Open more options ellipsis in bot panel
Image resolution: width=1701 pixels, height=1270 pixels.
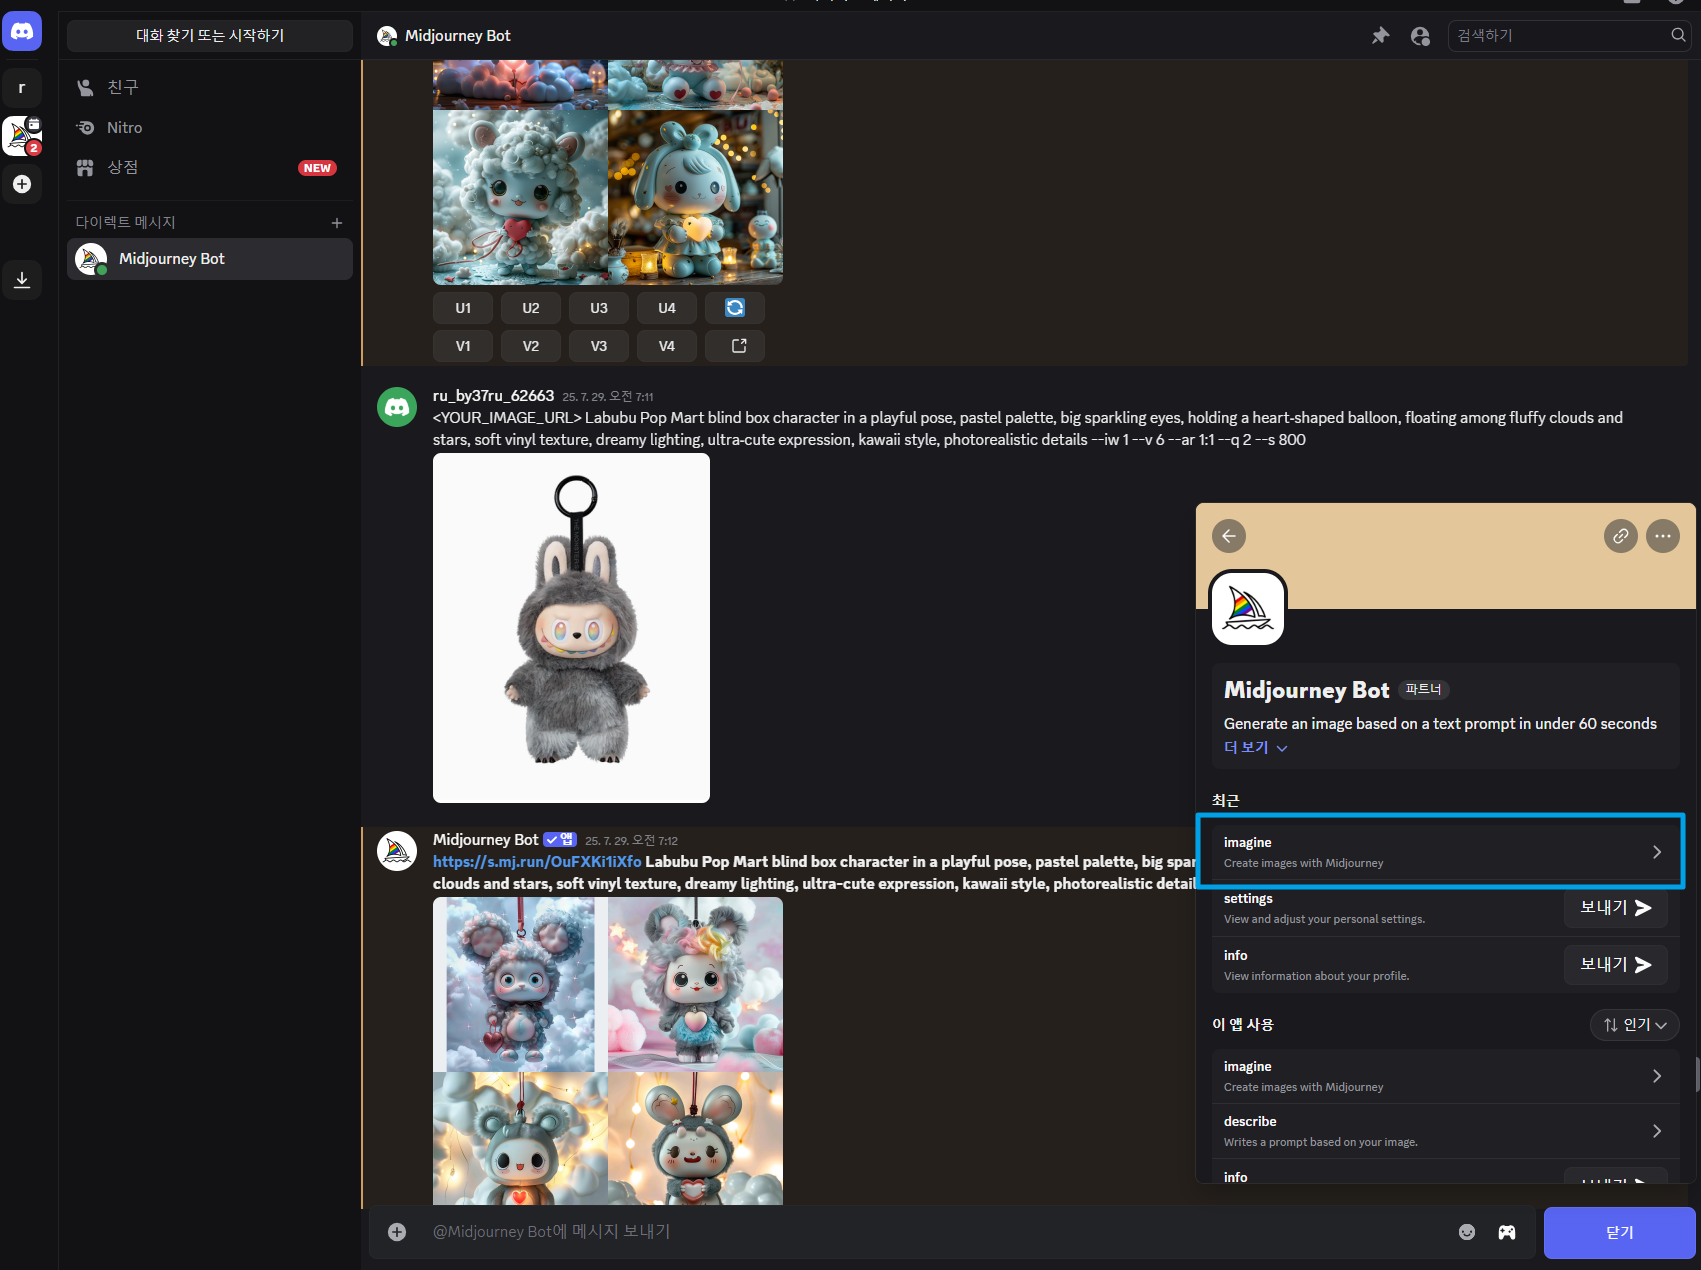1663,536
